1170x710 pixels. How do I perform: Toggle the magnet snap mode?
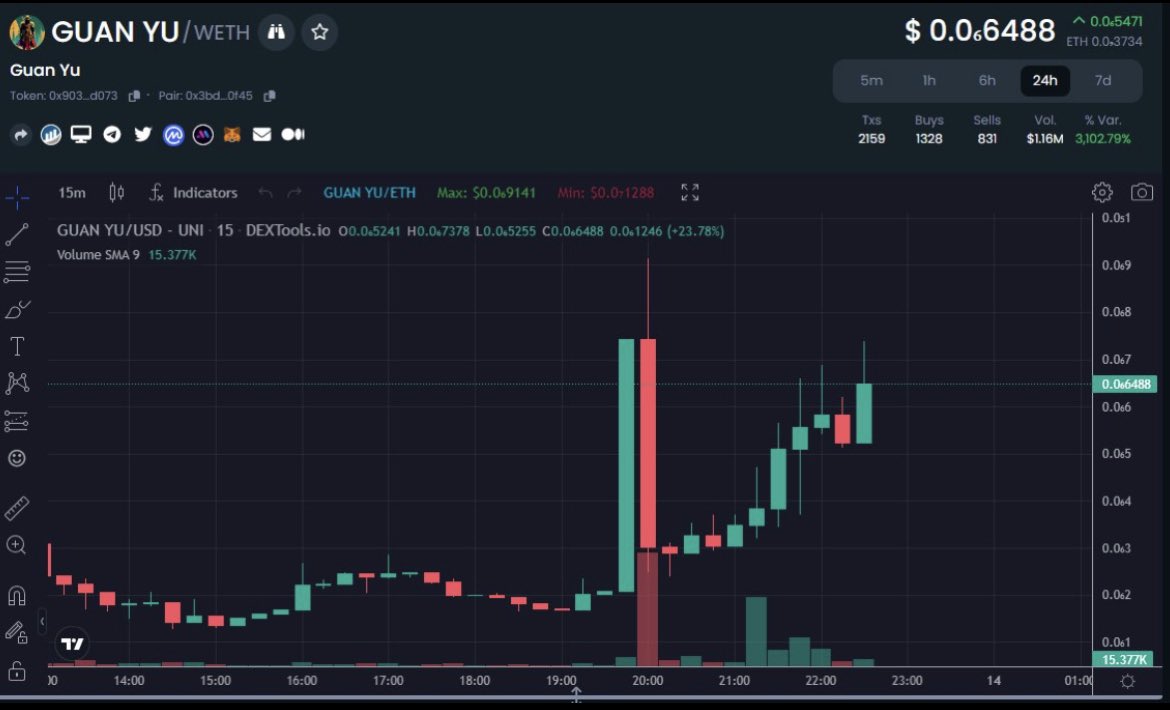[x=17, y=595]
